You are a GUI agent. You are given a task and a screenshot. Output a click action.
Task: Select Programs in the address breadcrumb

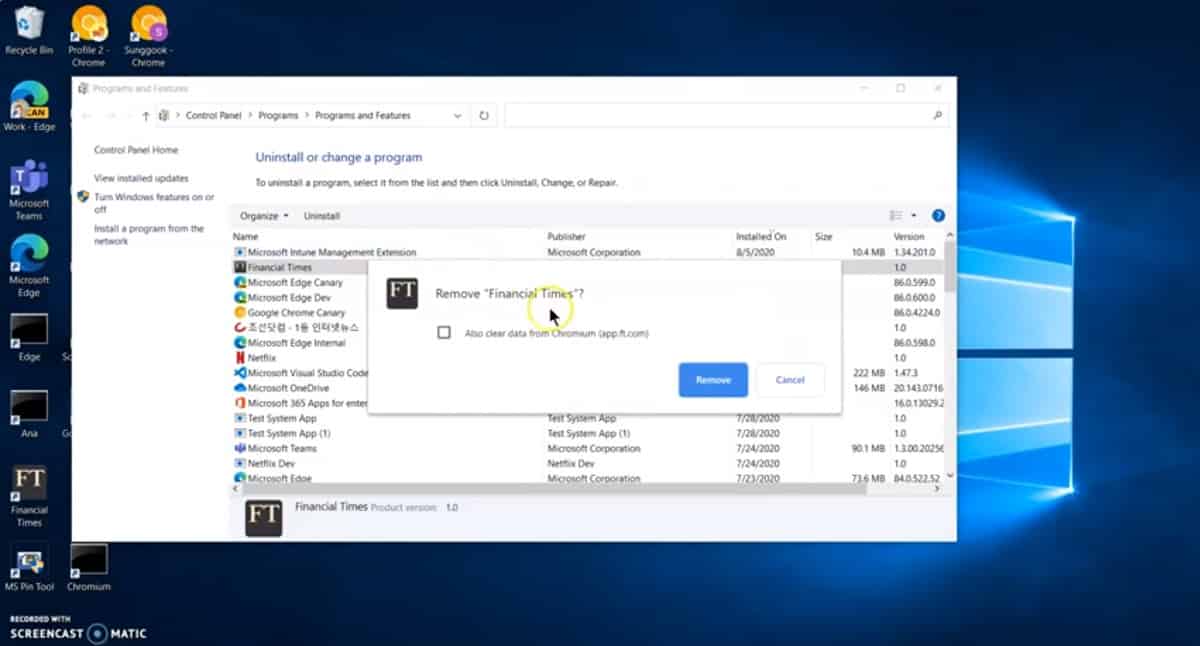click(278, 116)
